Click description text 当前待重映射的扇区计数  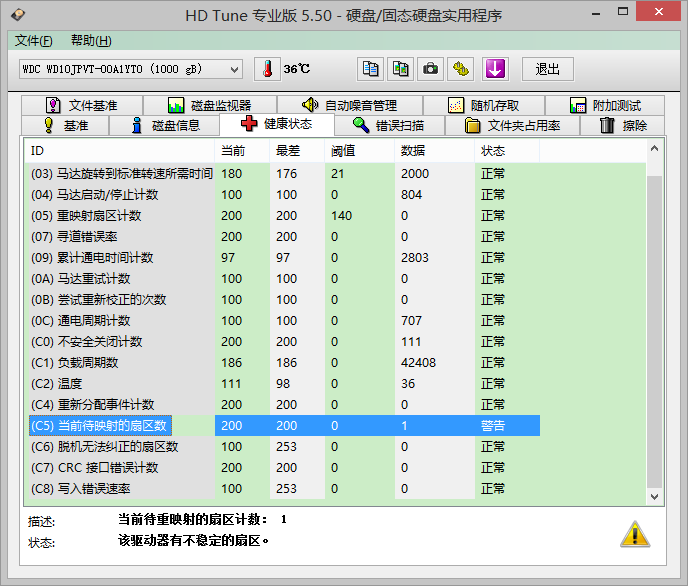(x=194, y=519)
